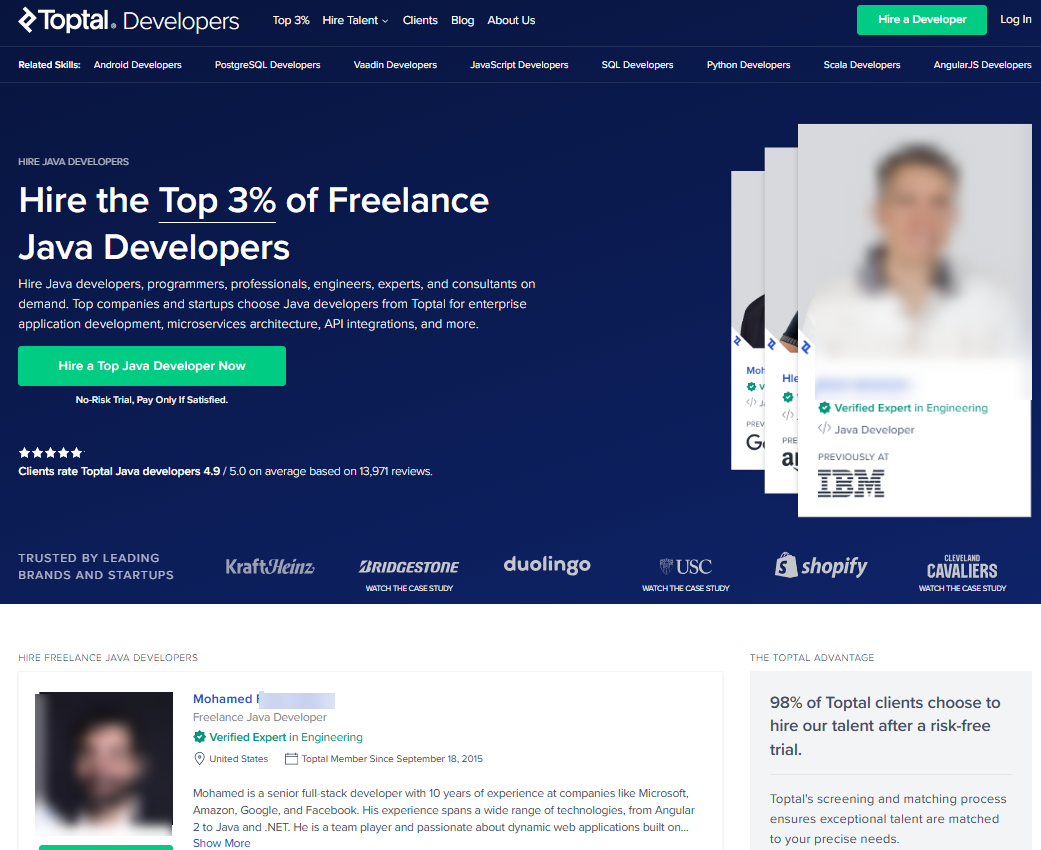Image resolution: width=1041 pixels, height=850 pixels.
Task: Click the Shopify logo icon
Action: 787,565
